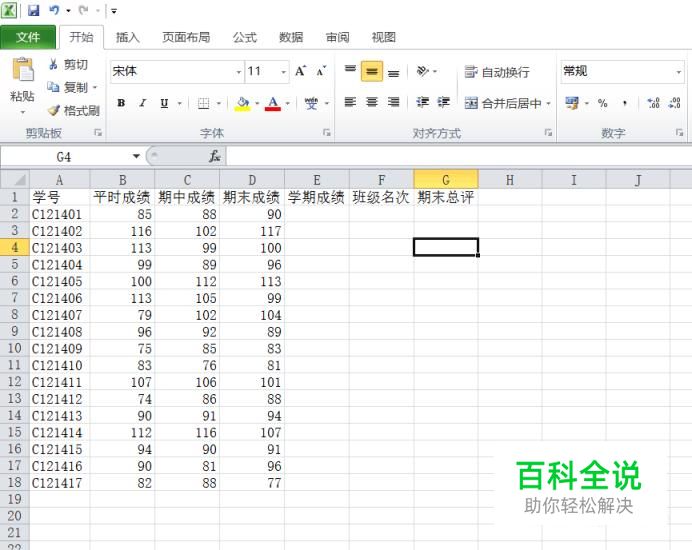Open the font size 11 dropdown
This screenshot has height=550, width=692.
tap(283, 72)
